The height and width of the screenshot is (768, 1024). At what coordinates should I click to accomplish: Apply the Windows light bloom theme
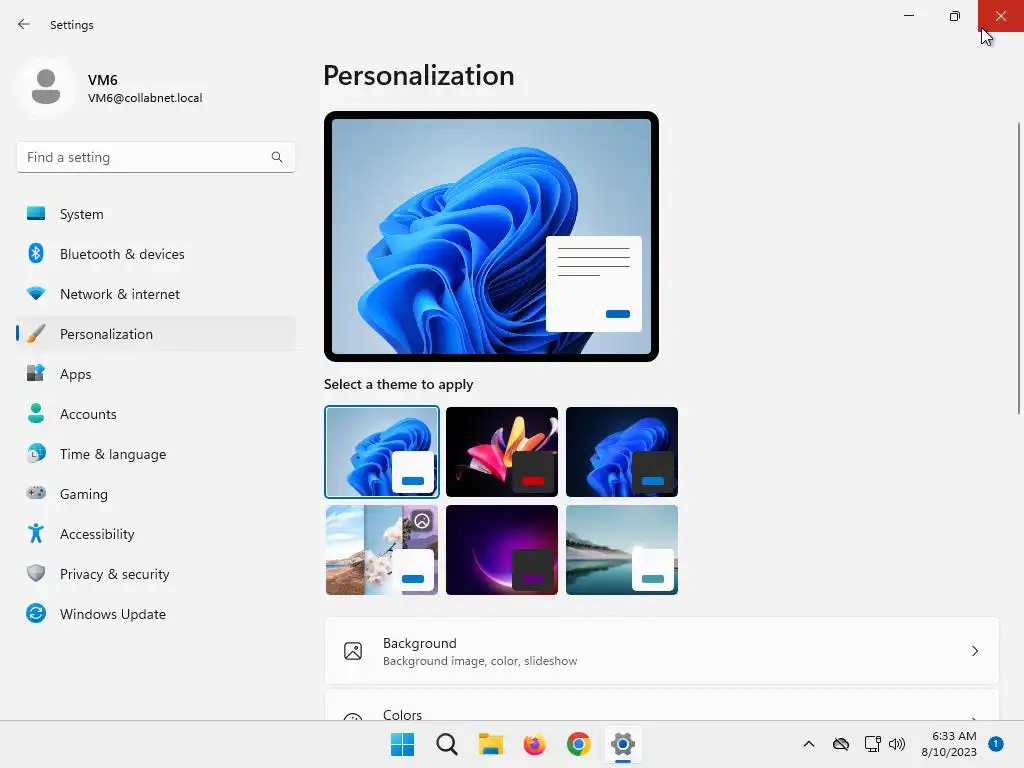[381, 451]
